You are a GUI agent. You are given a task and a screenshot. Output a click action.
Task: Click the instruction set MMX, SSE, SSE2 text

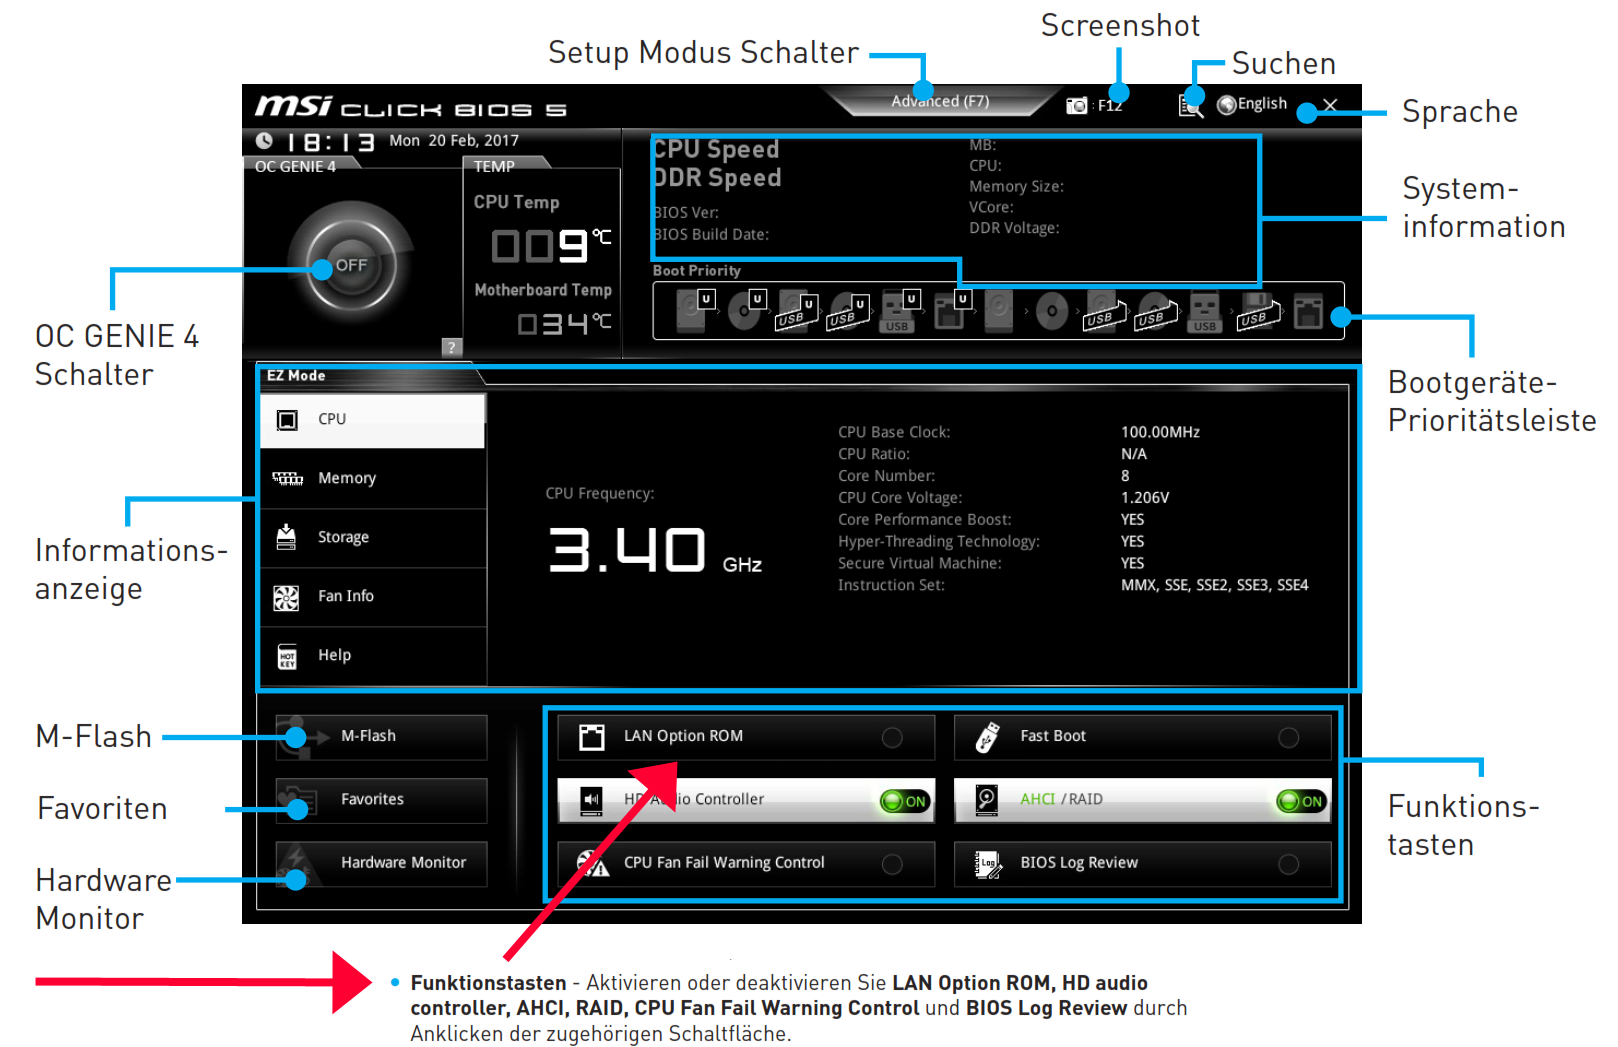pos(1214,586)
